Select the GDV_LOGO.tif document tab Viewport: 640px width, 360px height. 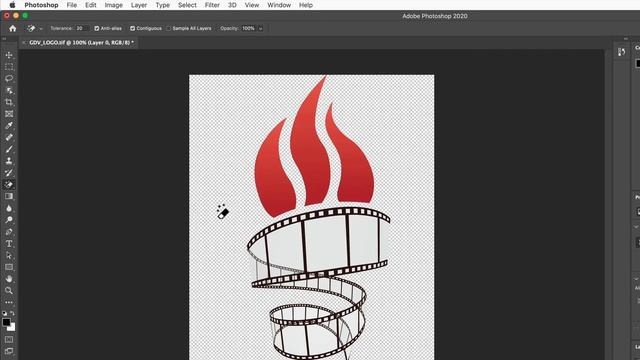tap(81, 42)
